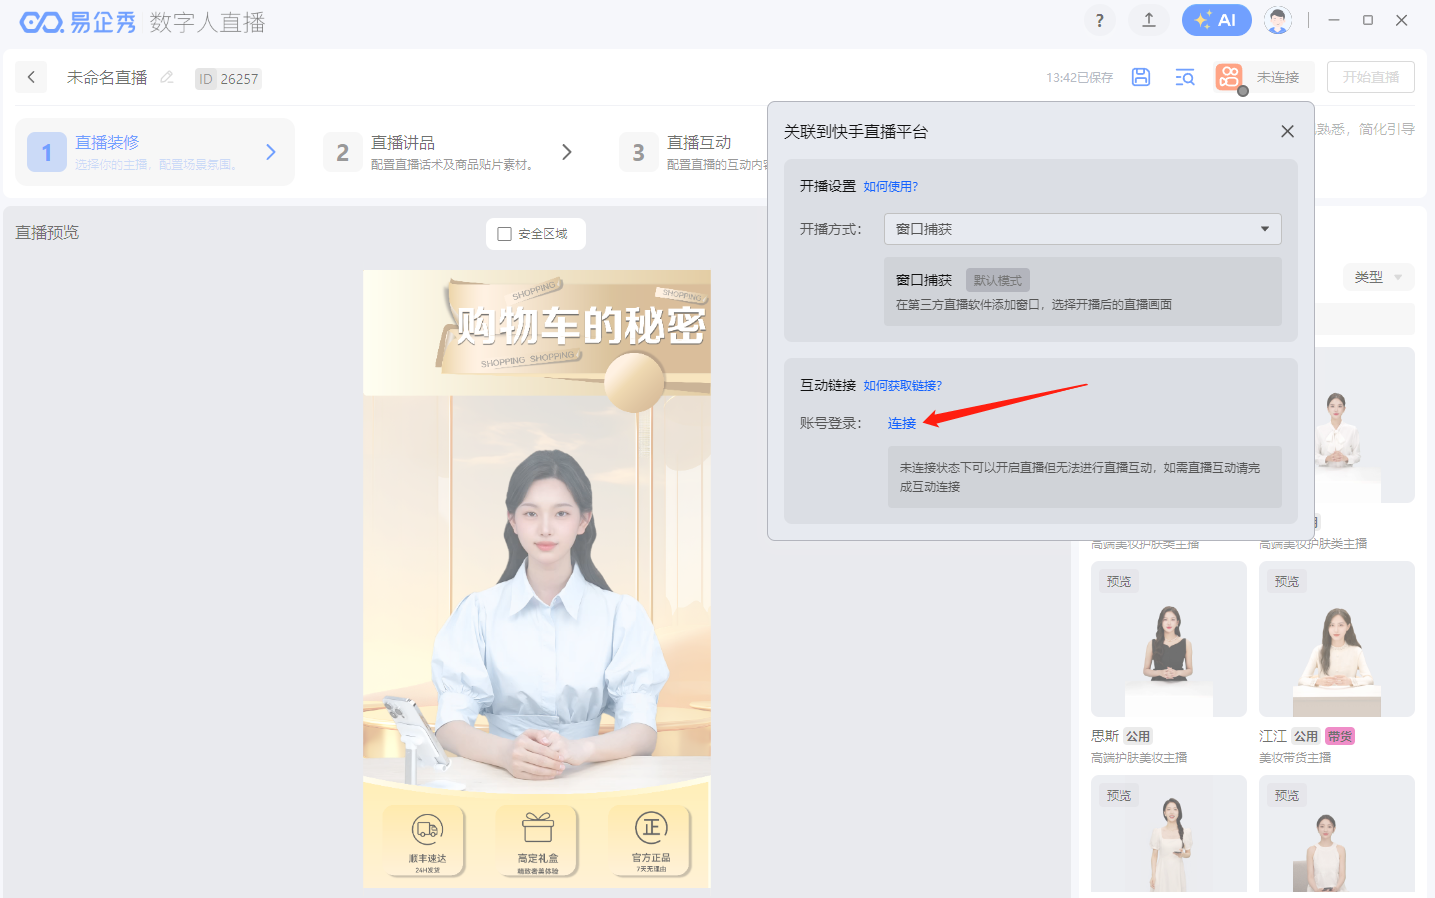Open the 开播方式 窗口捕获 dropdown

(x=1082, y=229)
